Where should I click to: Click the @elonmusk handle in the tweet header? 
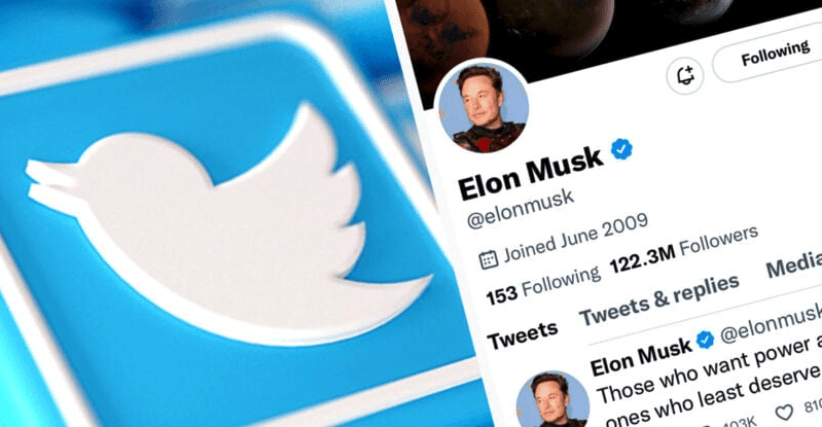tap(771, 324)
